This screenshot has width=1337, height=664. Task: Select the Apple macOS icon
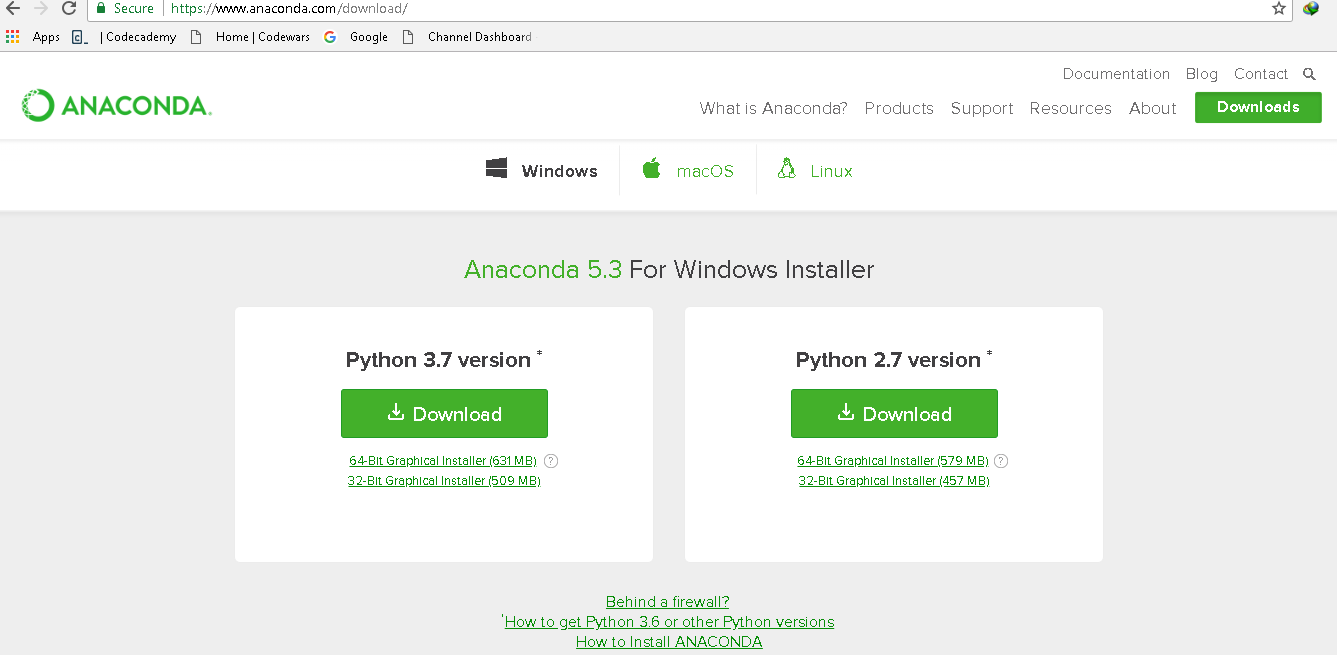651,169
